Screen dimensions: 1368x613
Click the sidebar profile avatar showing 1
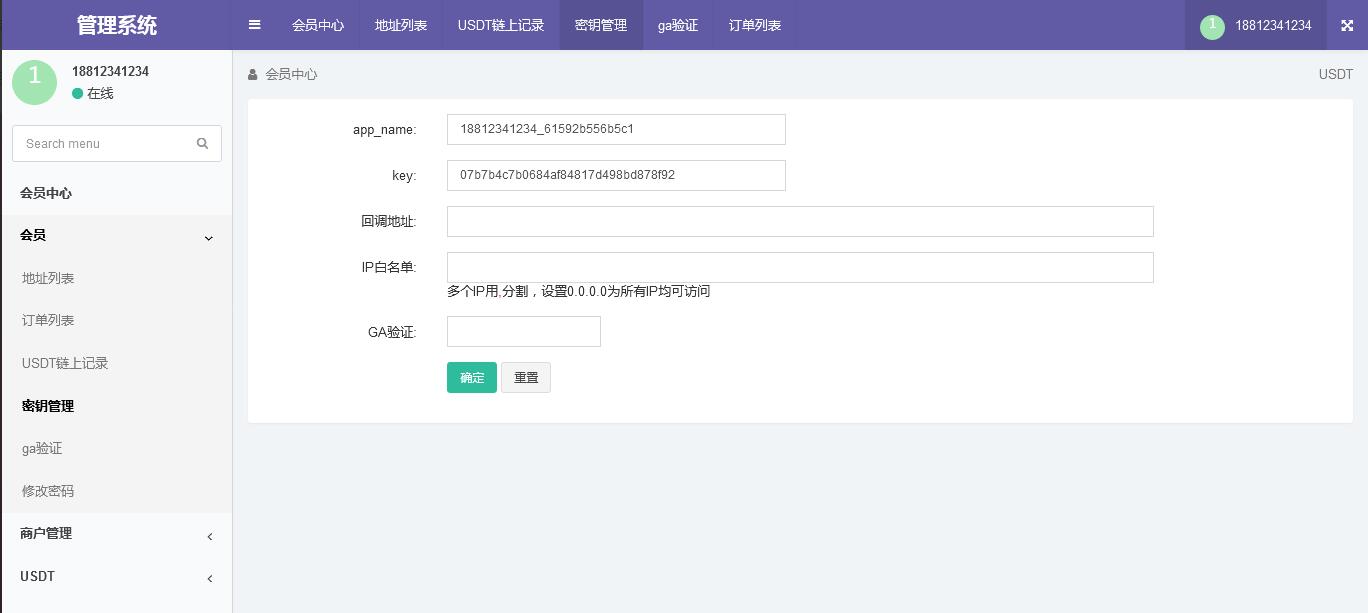[34, 82]
